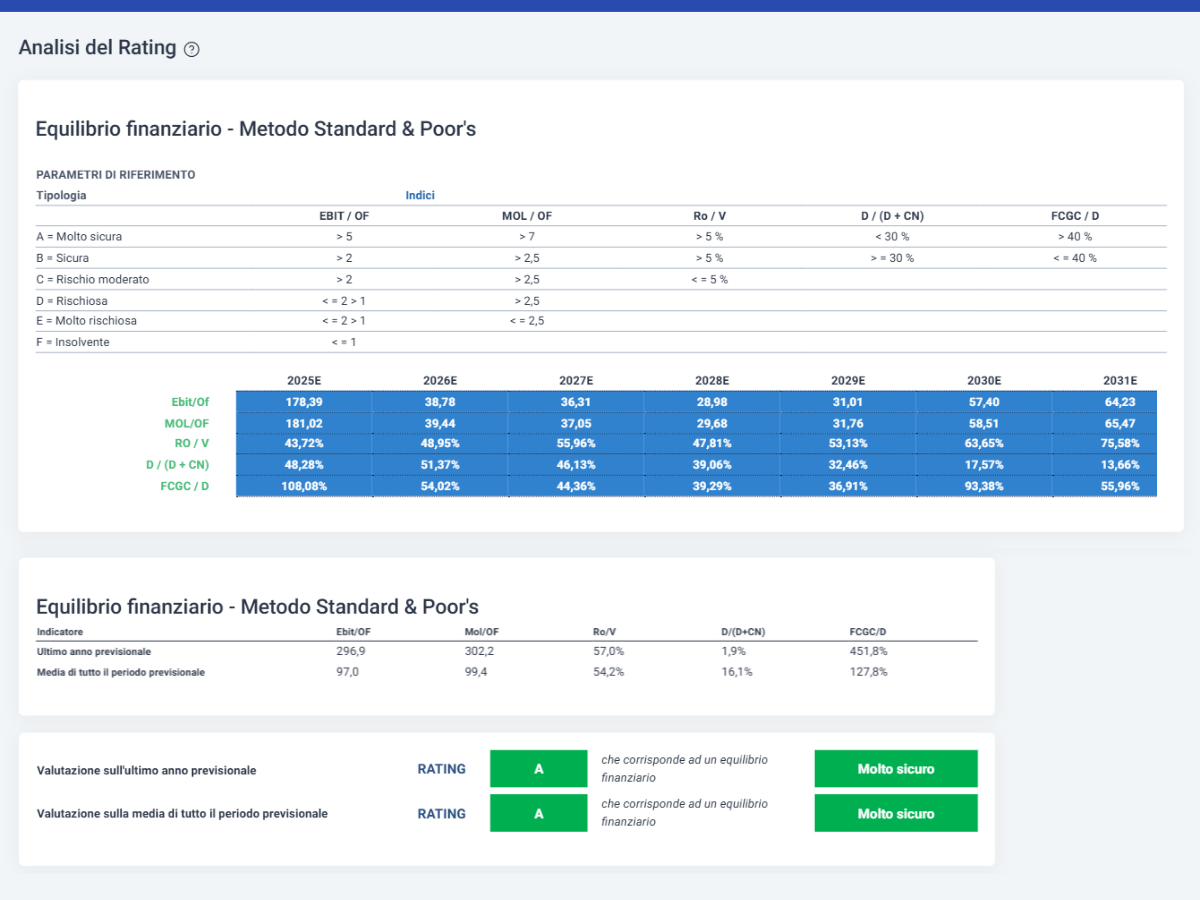Click the MOL/OF 2028E cell 29,68

(x=712, y=423)
